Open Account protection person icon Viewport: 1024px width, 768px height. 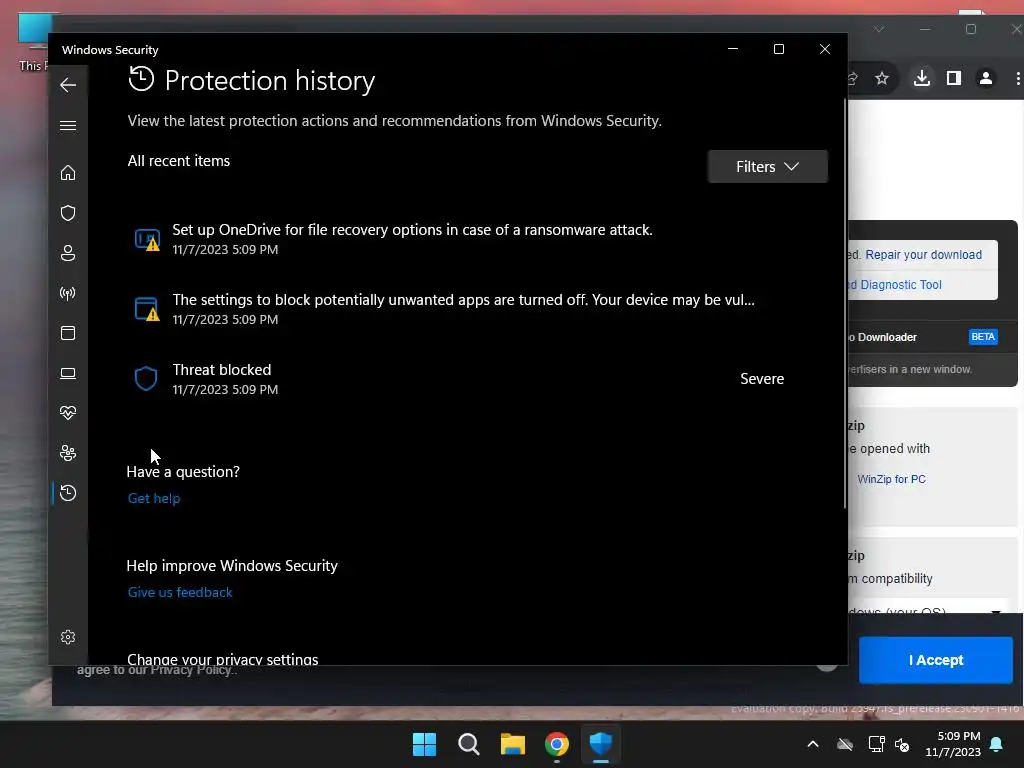68,253
